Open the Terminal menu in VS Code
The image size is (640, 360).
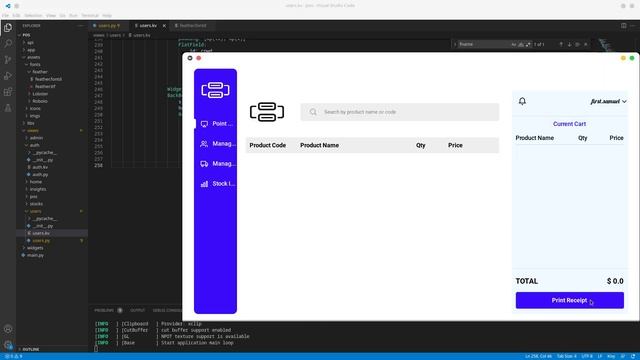[x=90, y=16]
